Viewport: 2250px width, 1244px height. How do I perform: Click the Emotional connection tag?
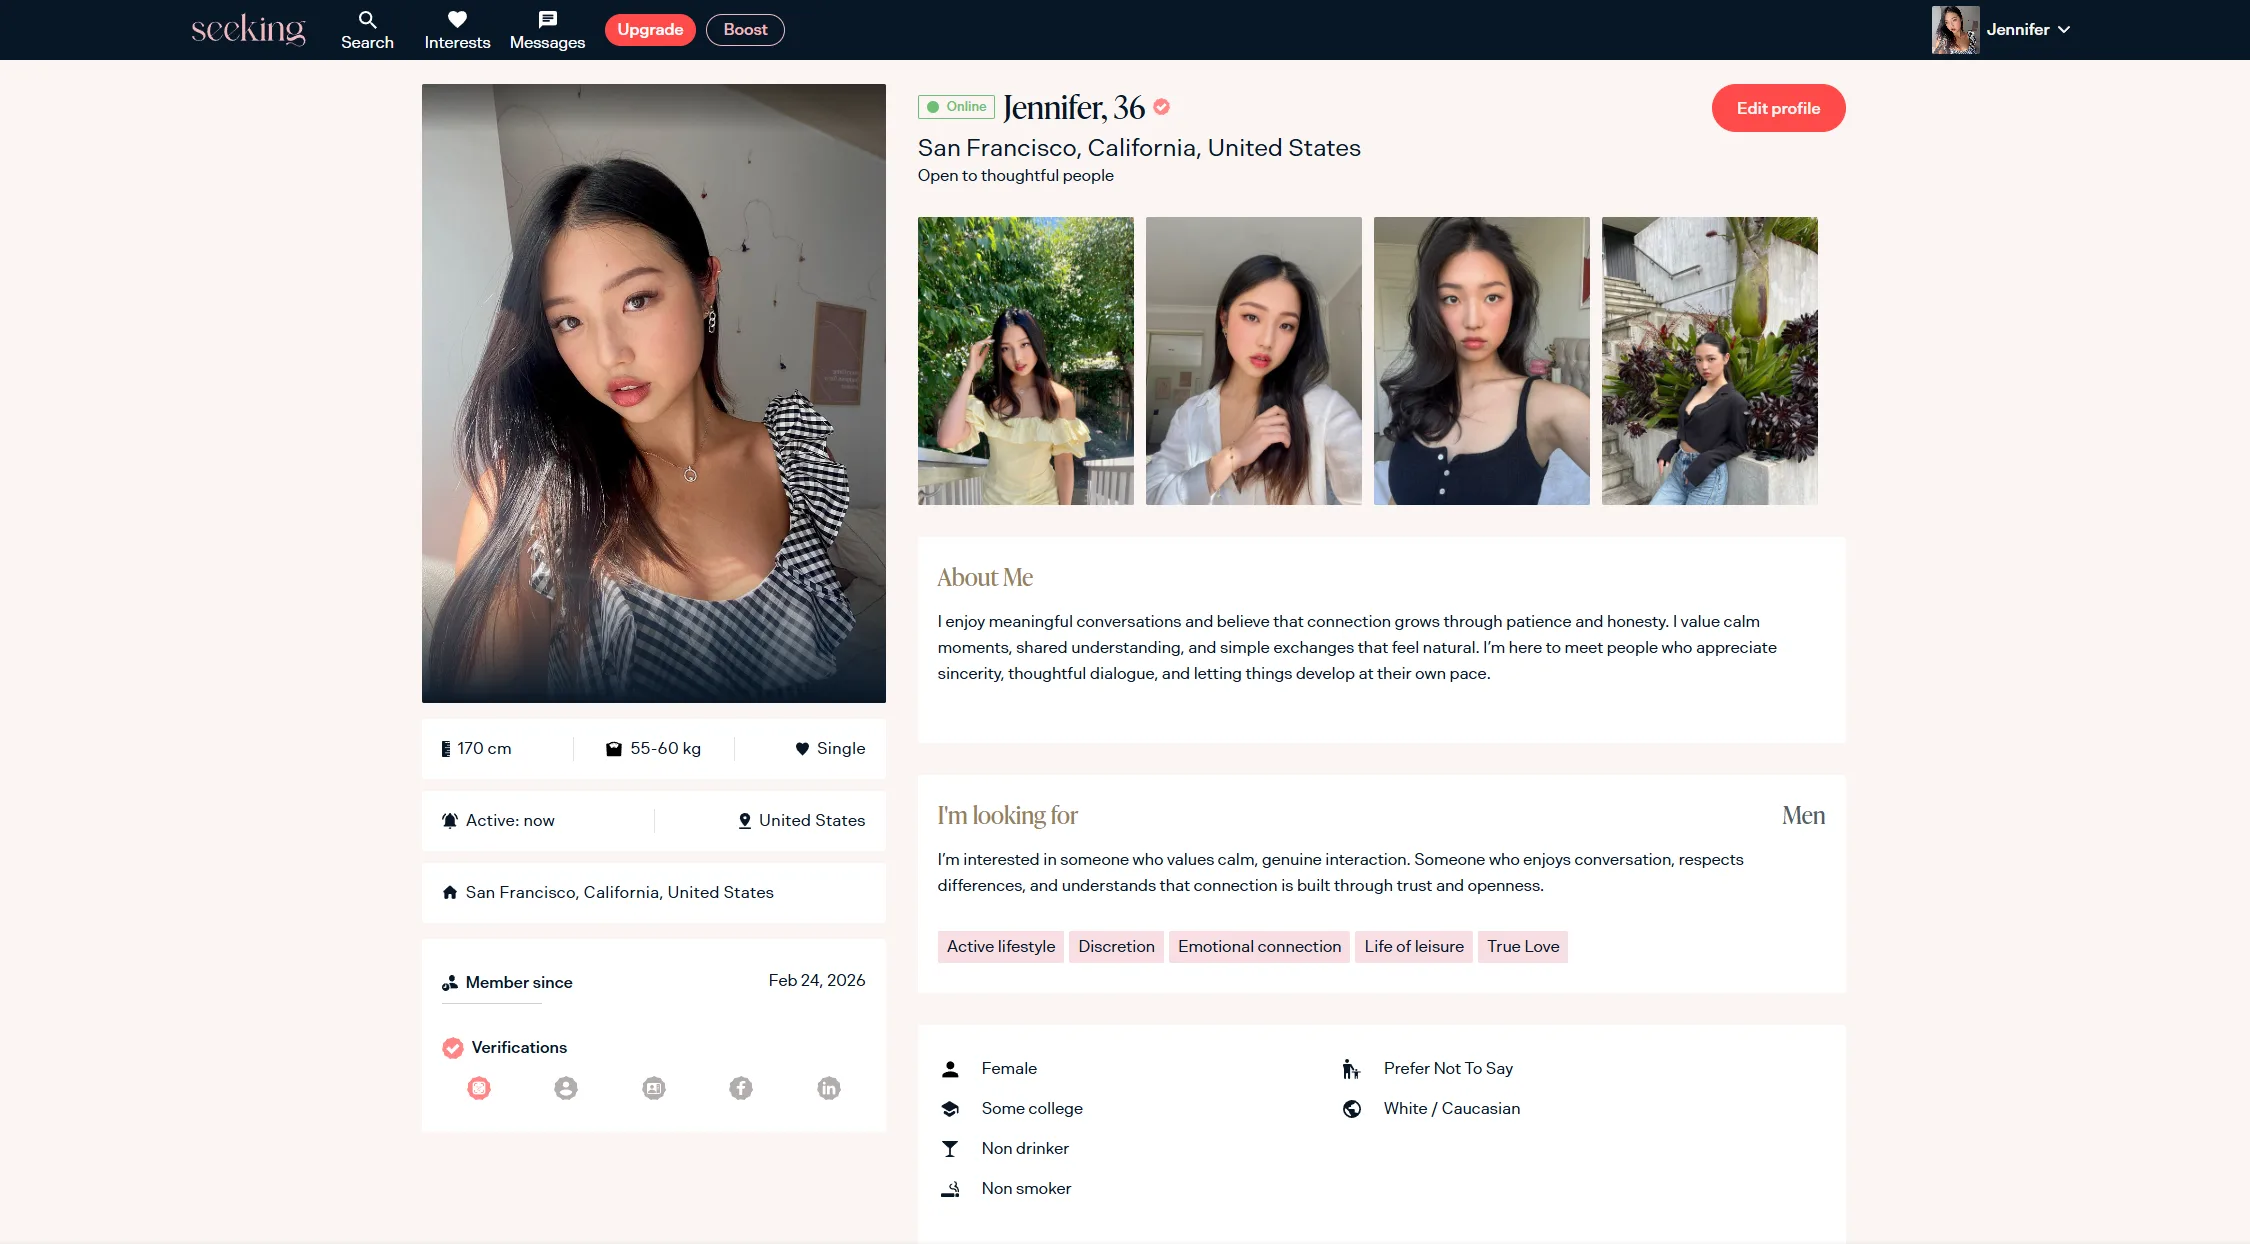pos(1259,947)
